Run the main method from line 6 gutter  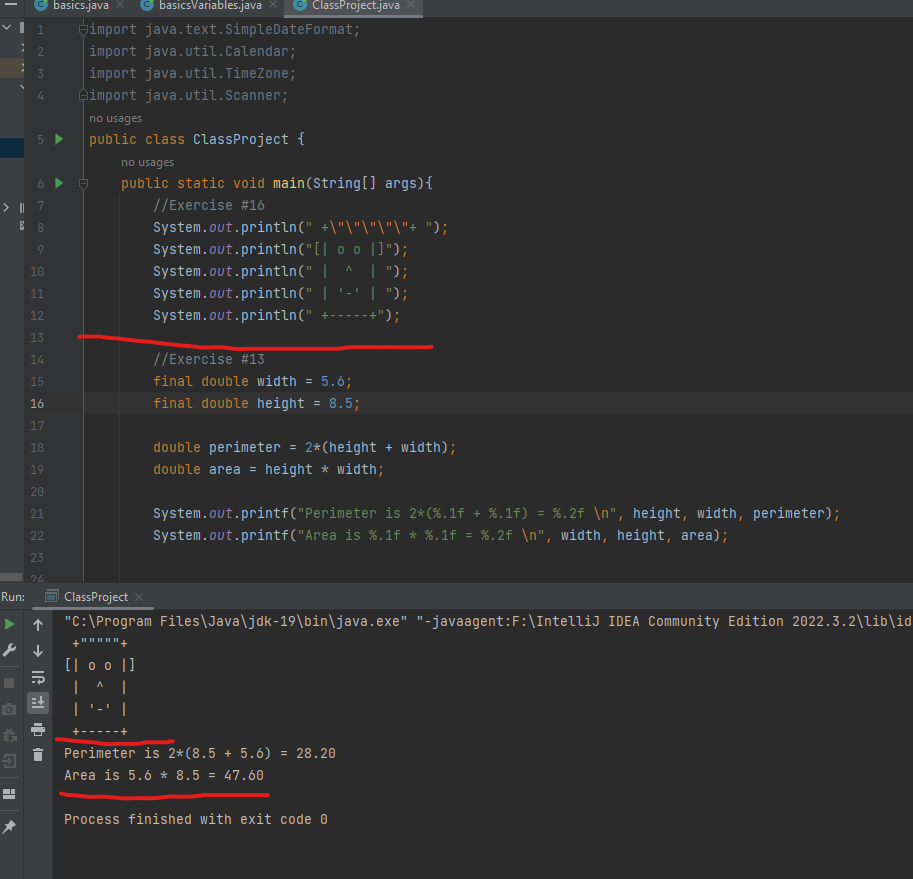point(59,183)
